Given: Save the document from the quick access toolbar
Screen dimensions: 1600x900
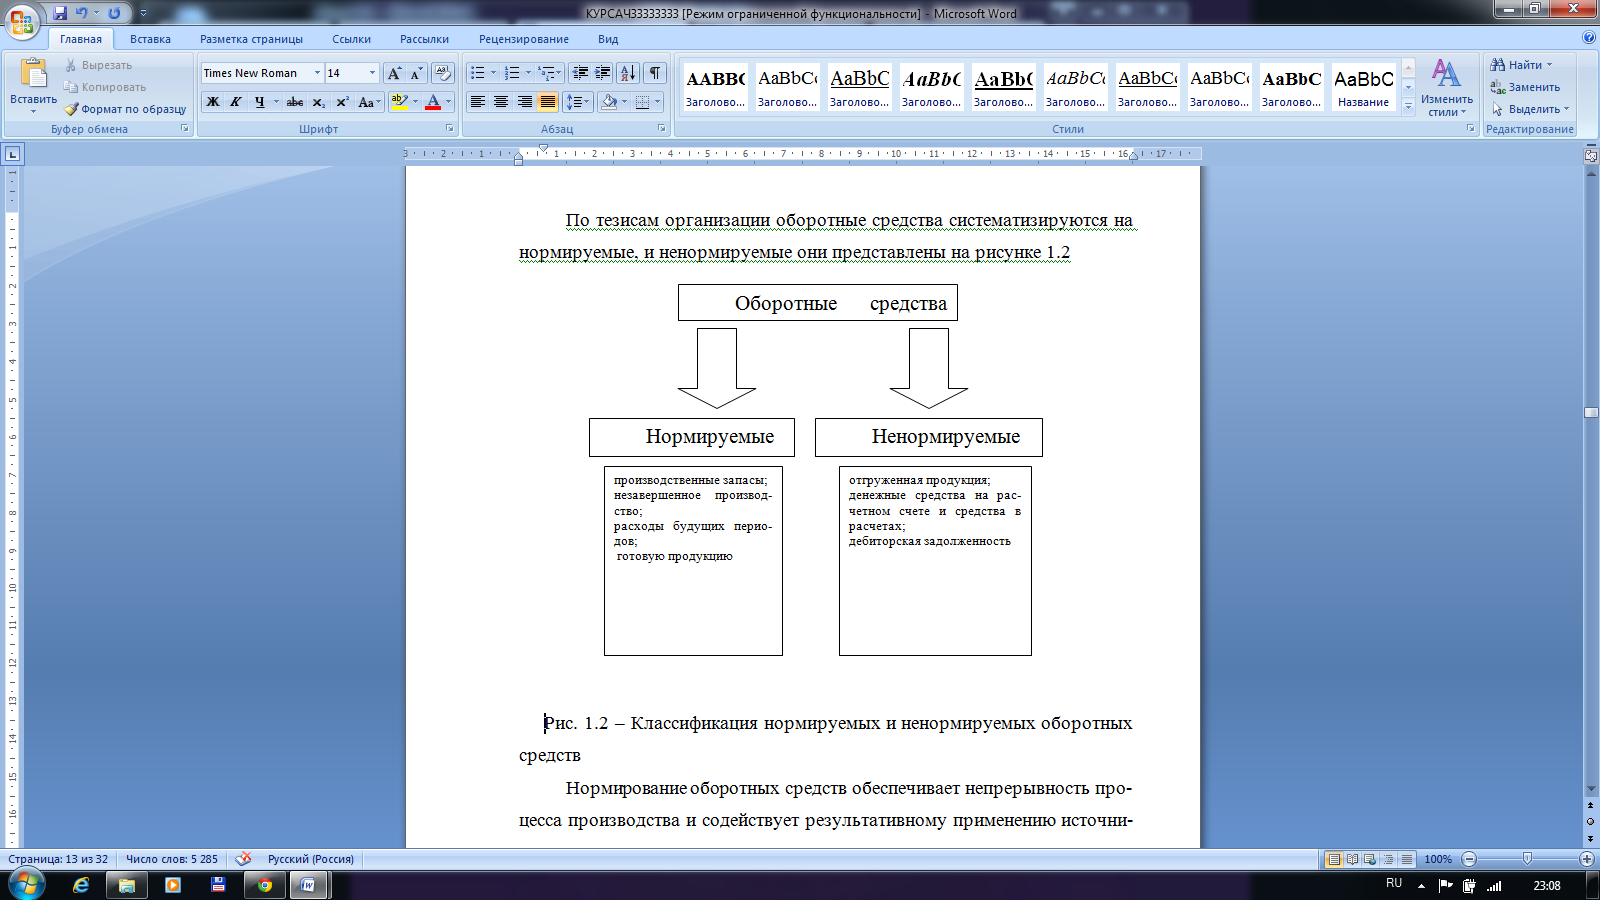Looking at the screenshot, I should coord(60,13).
